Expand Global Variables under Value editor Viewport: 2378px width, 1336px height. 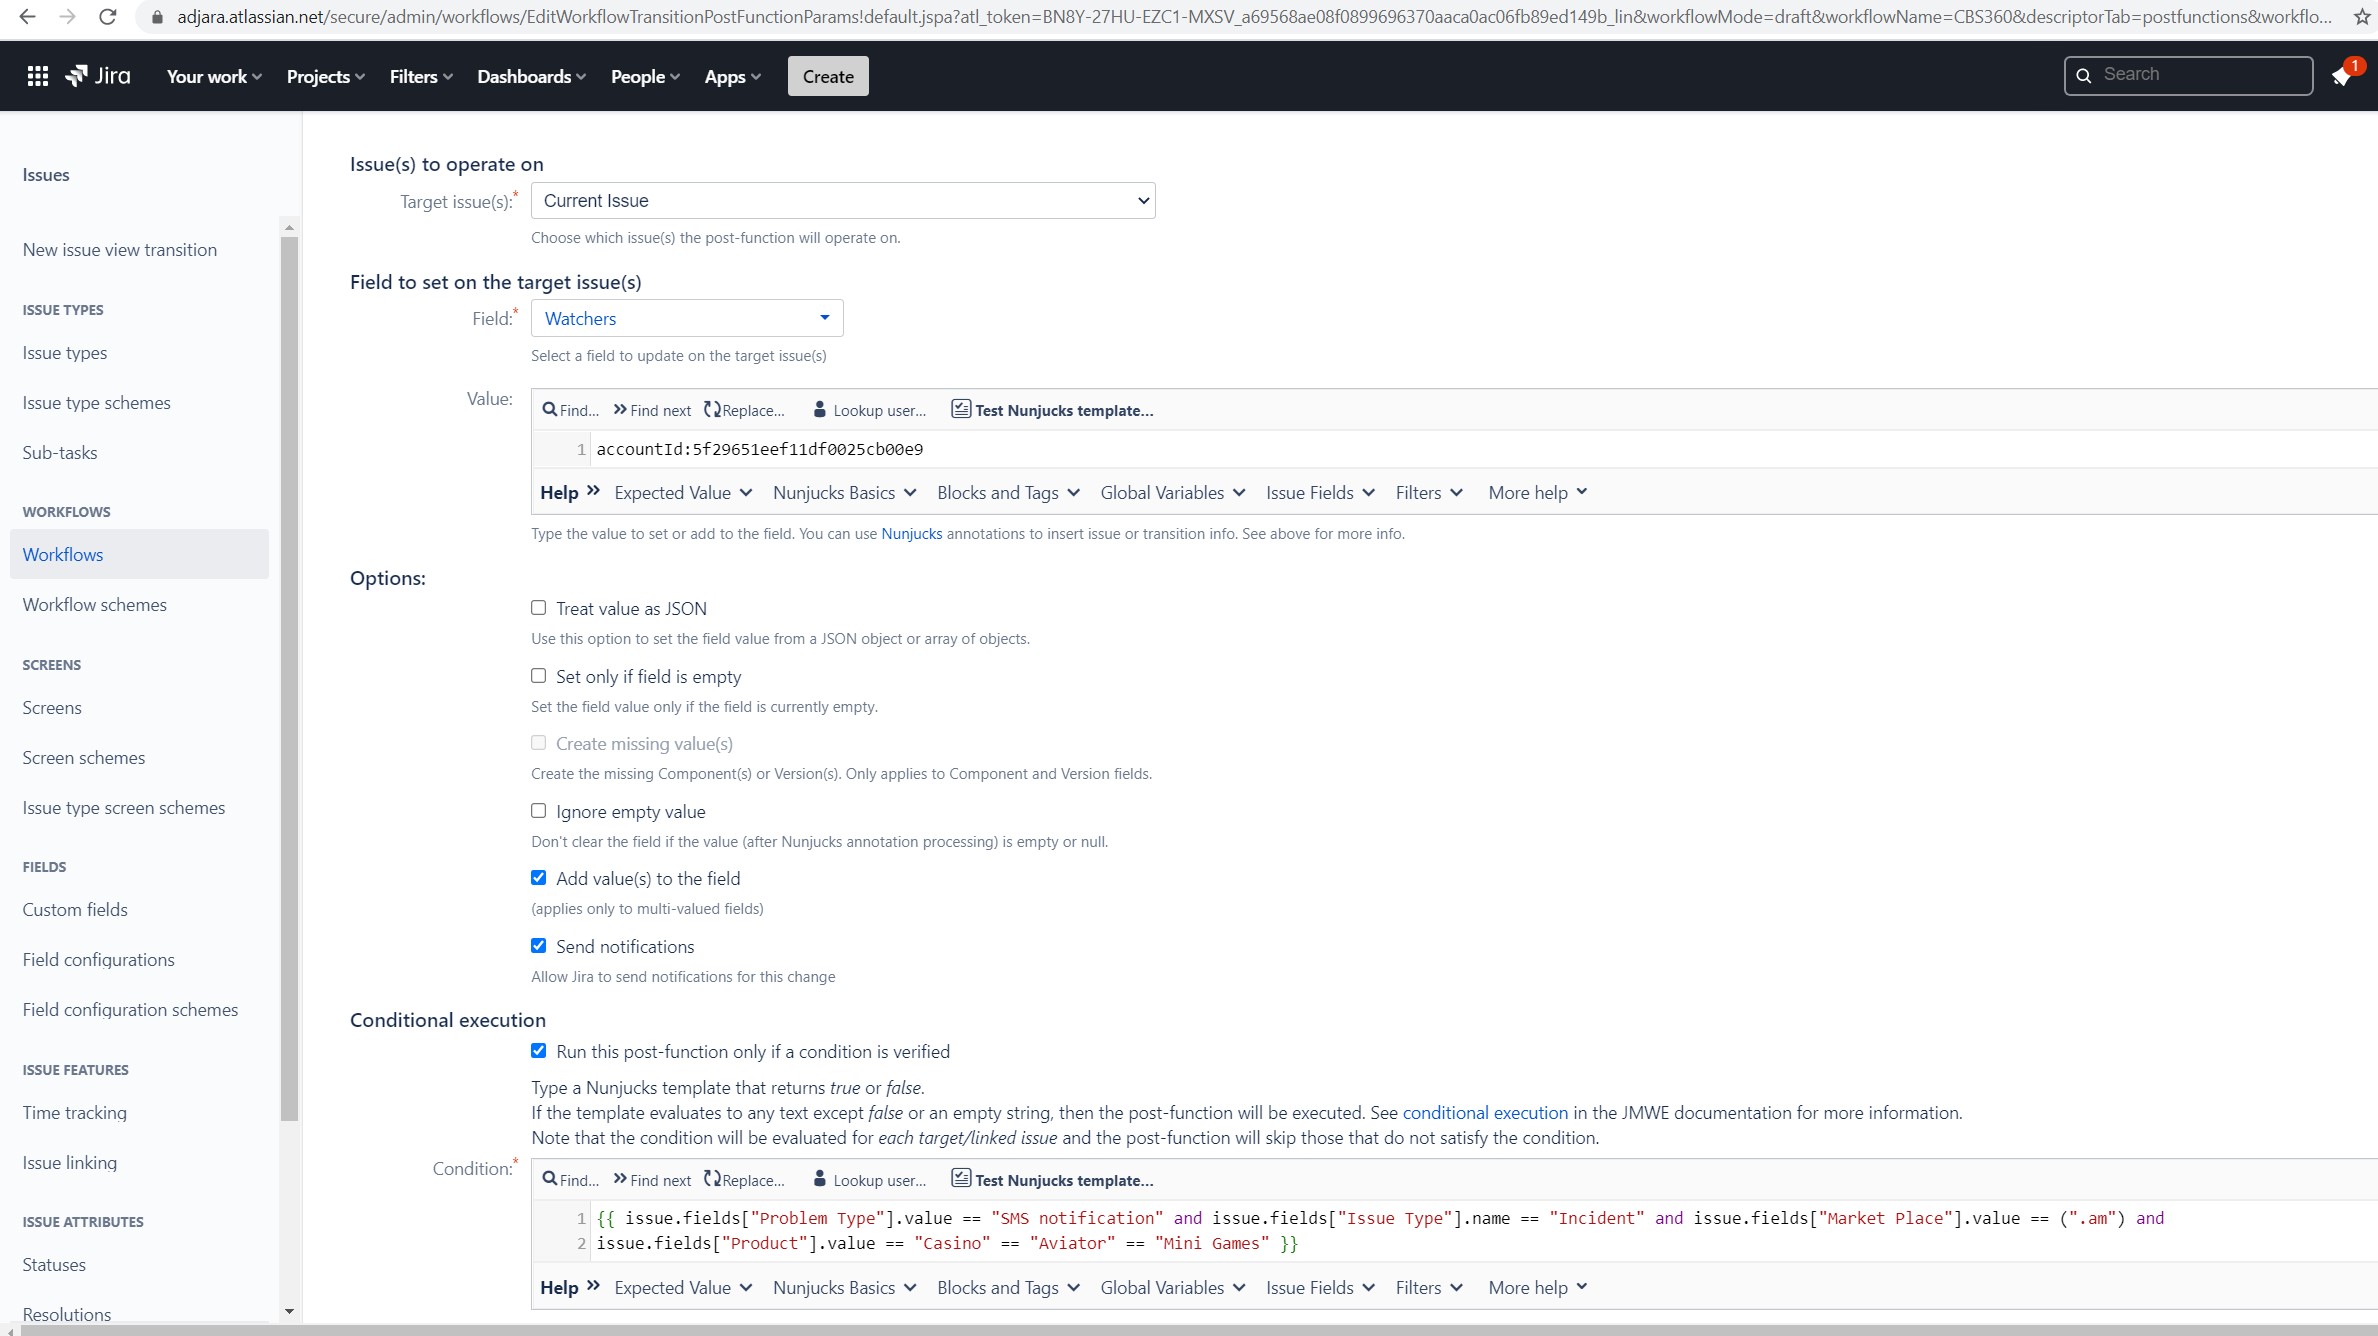coord(1173,493)
